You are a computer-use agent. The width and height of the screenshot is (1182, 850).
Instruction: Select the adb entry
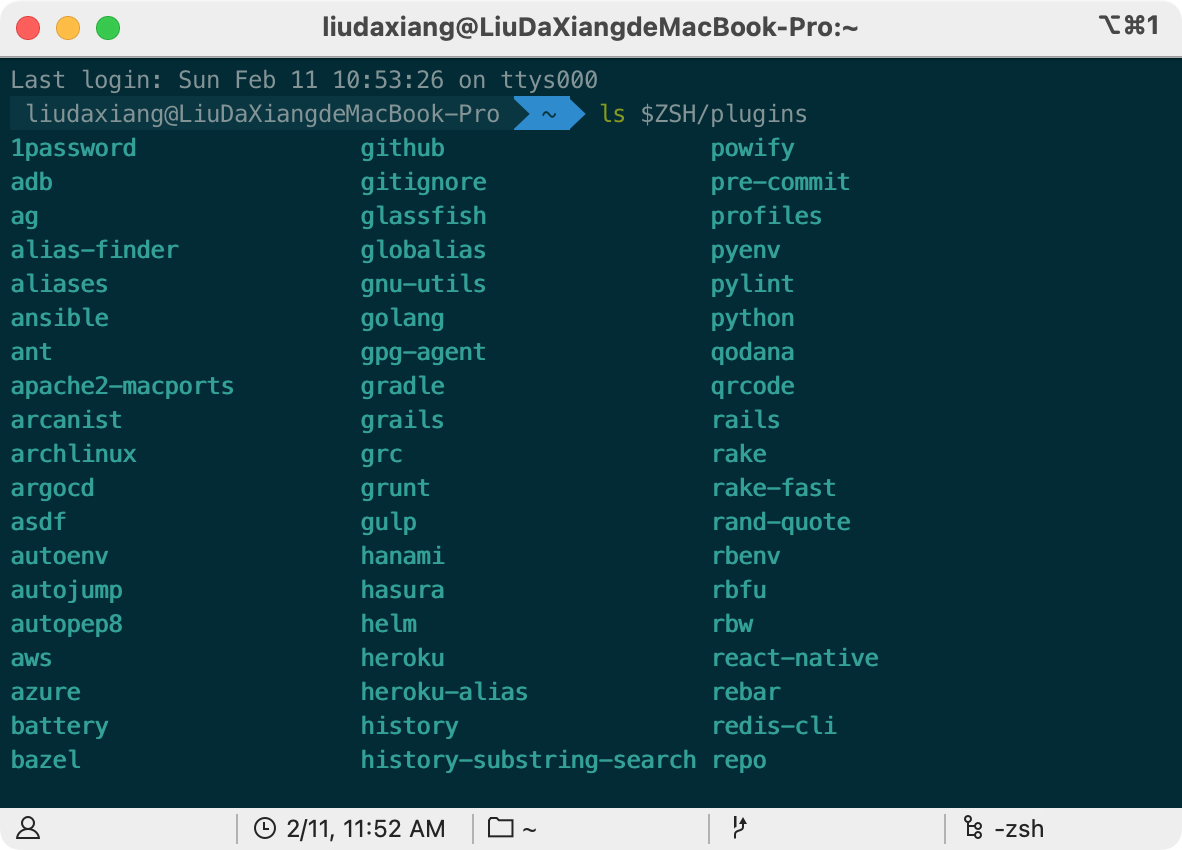32,182
